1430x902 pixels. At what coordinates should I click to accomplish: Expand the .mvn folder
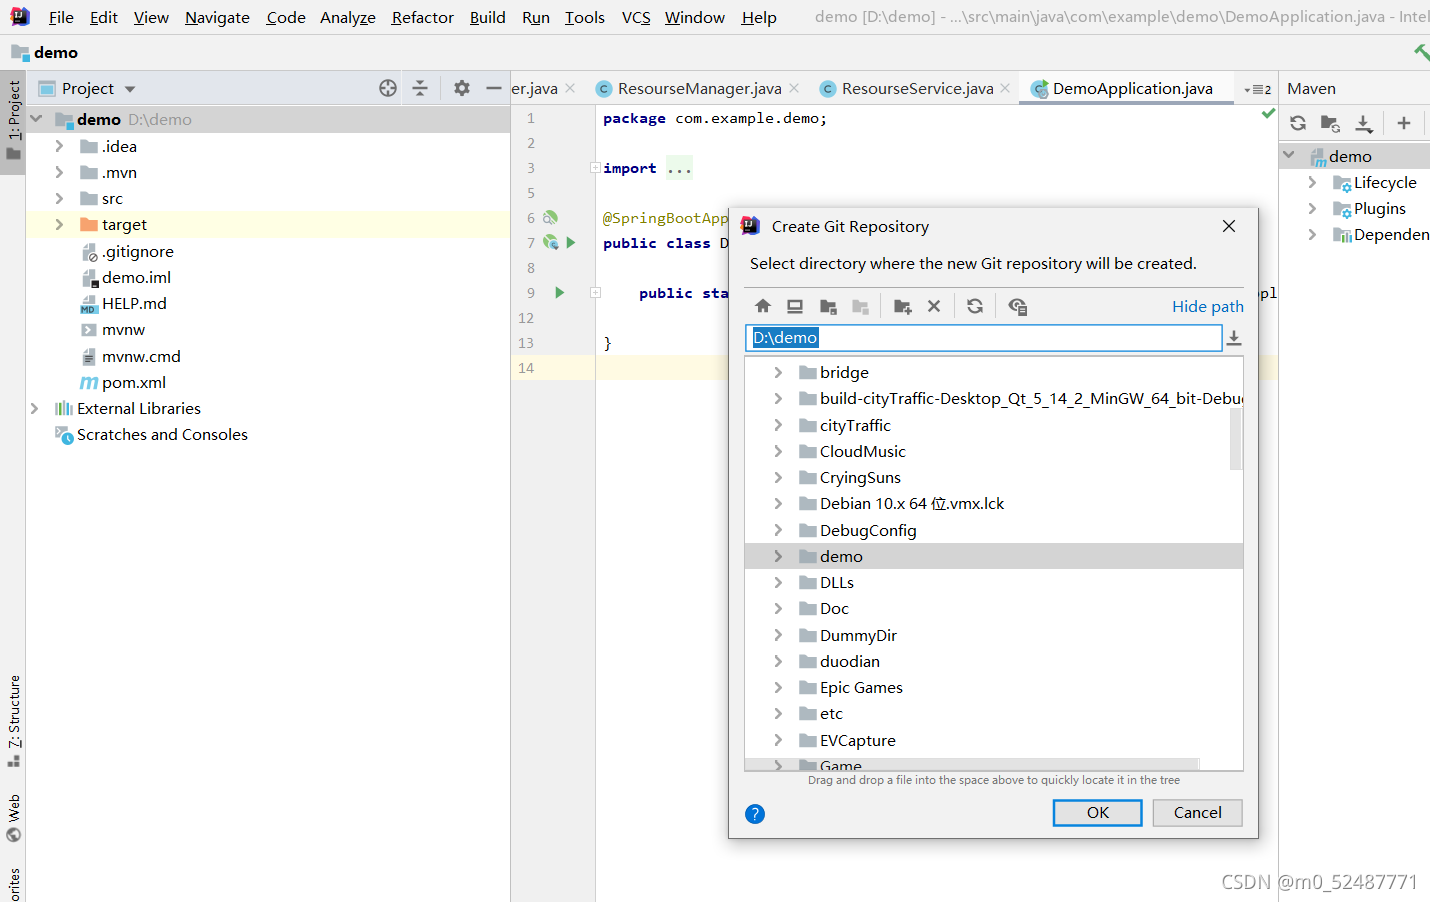[59, 172]
